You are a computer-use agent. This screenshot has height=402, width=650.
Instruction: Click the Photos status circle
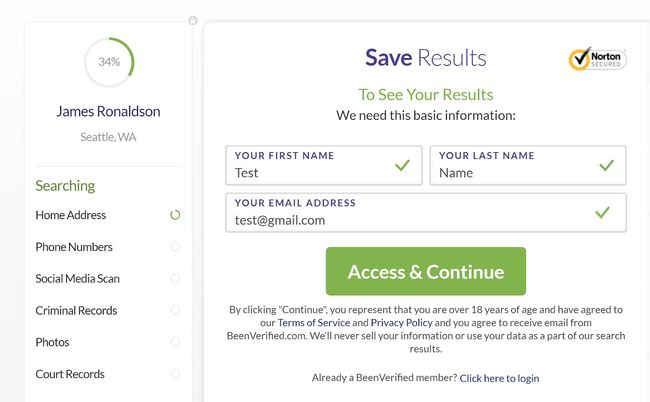(x=175, y=342)
